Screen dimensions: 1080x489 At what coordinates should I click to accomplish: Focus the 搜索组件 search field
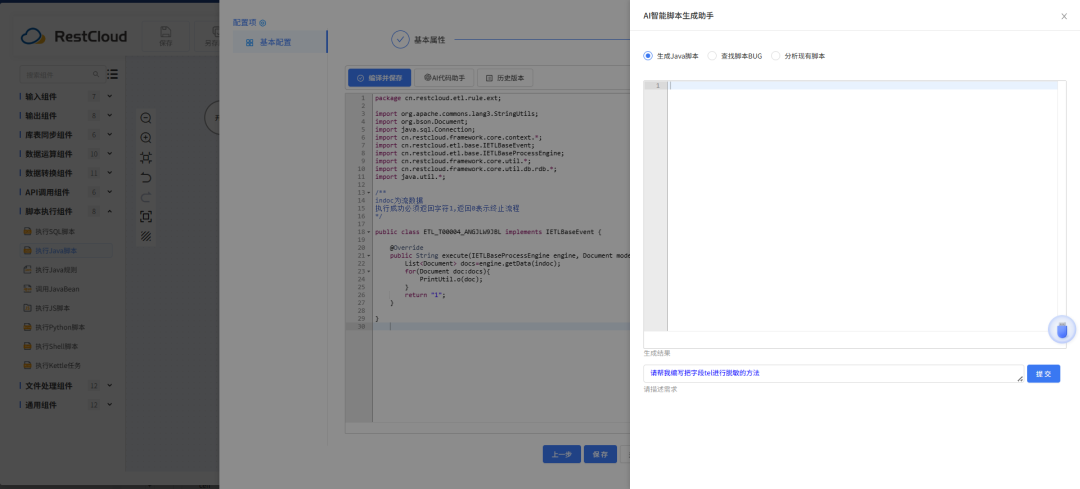58,74
